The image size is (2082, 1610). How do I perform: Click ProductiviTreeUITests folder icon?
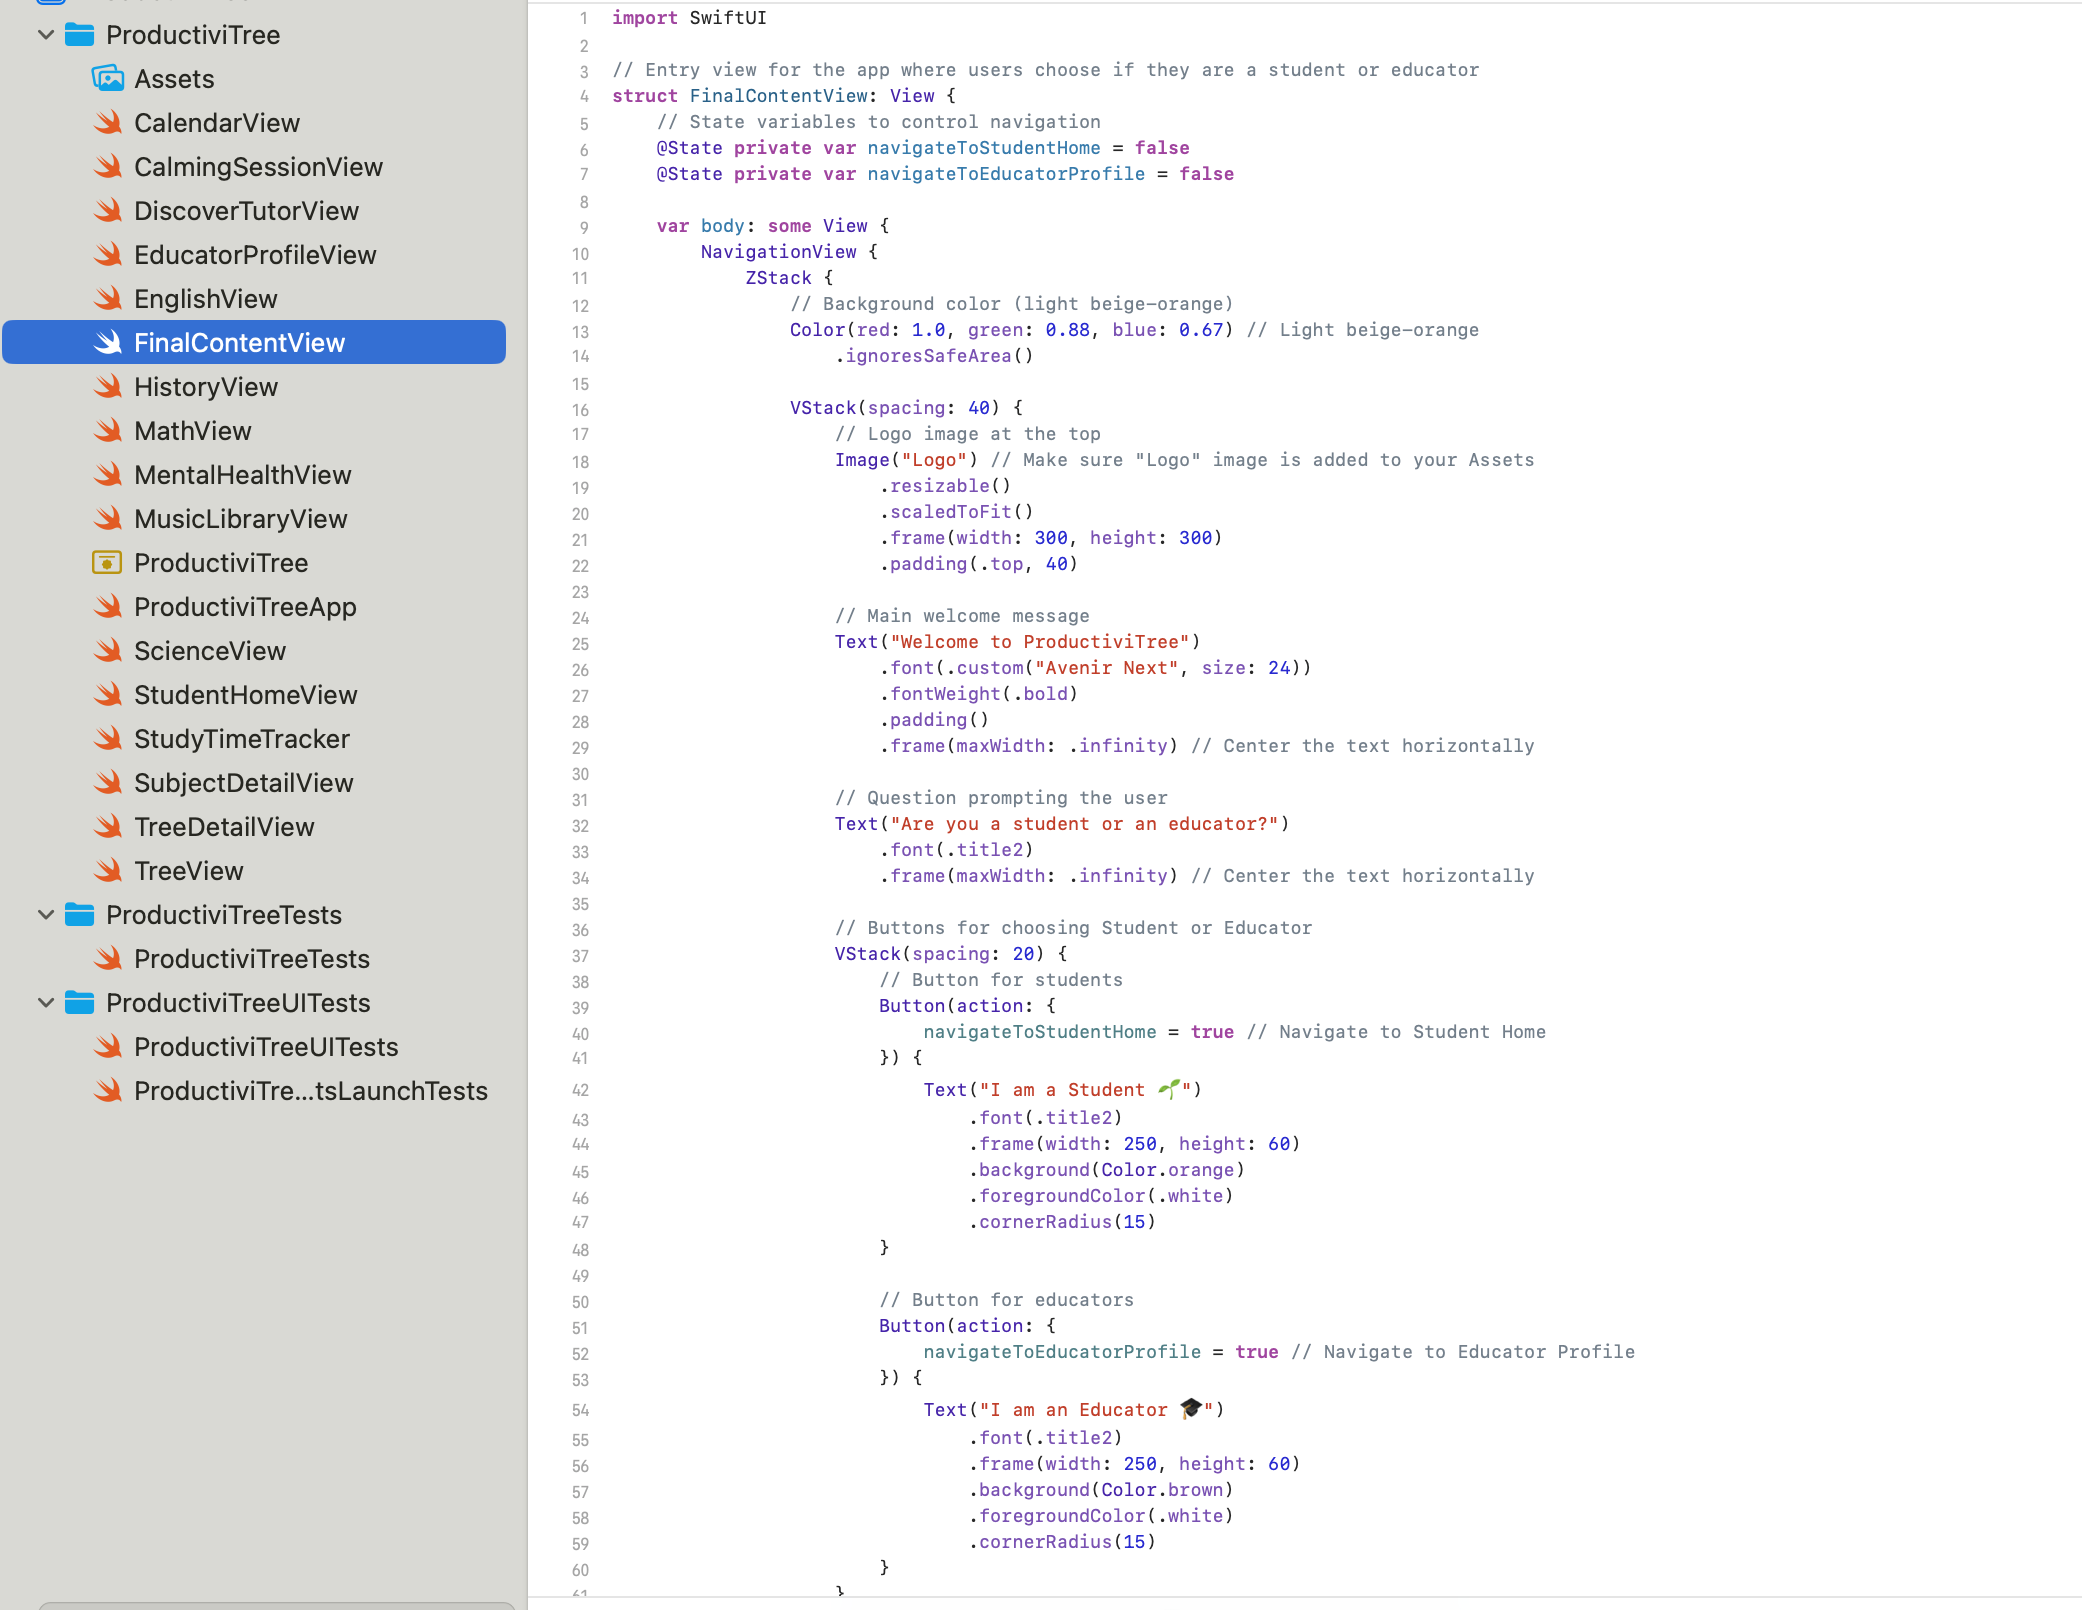(x=80, y=1003)
